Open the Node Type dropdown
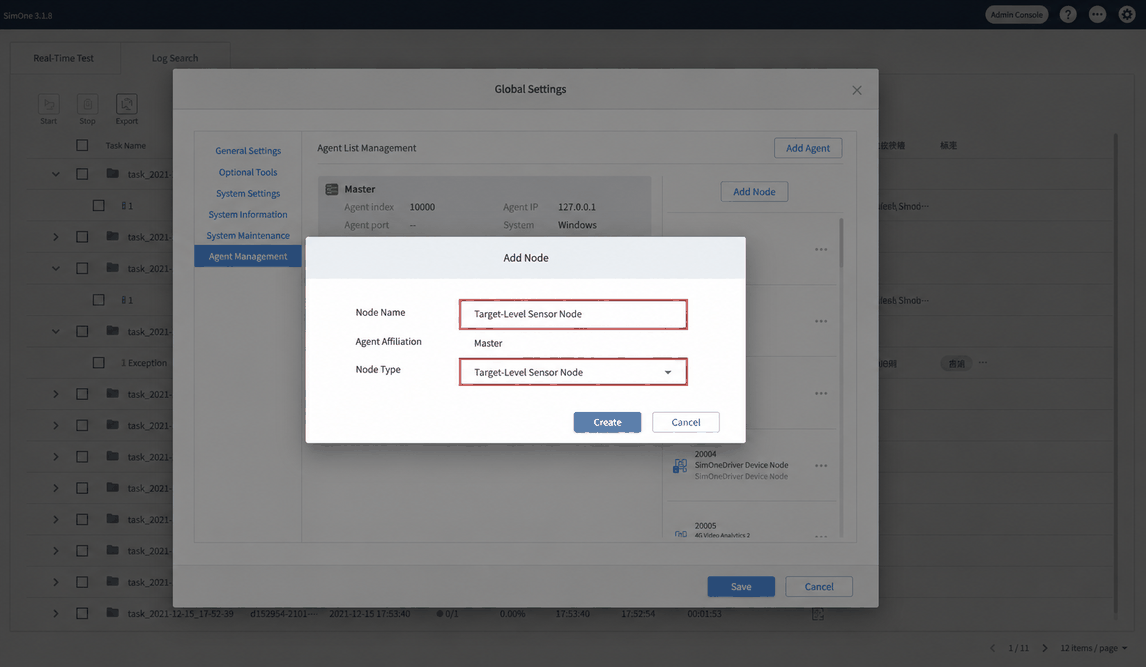Screen dimensions: 1146x667 coord(573,372)
